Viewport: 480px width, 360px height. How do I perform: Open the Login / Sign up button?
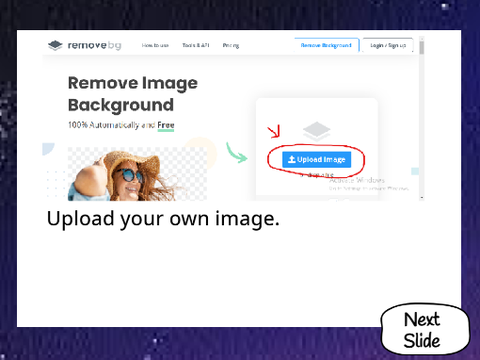[x=388, y=45]
